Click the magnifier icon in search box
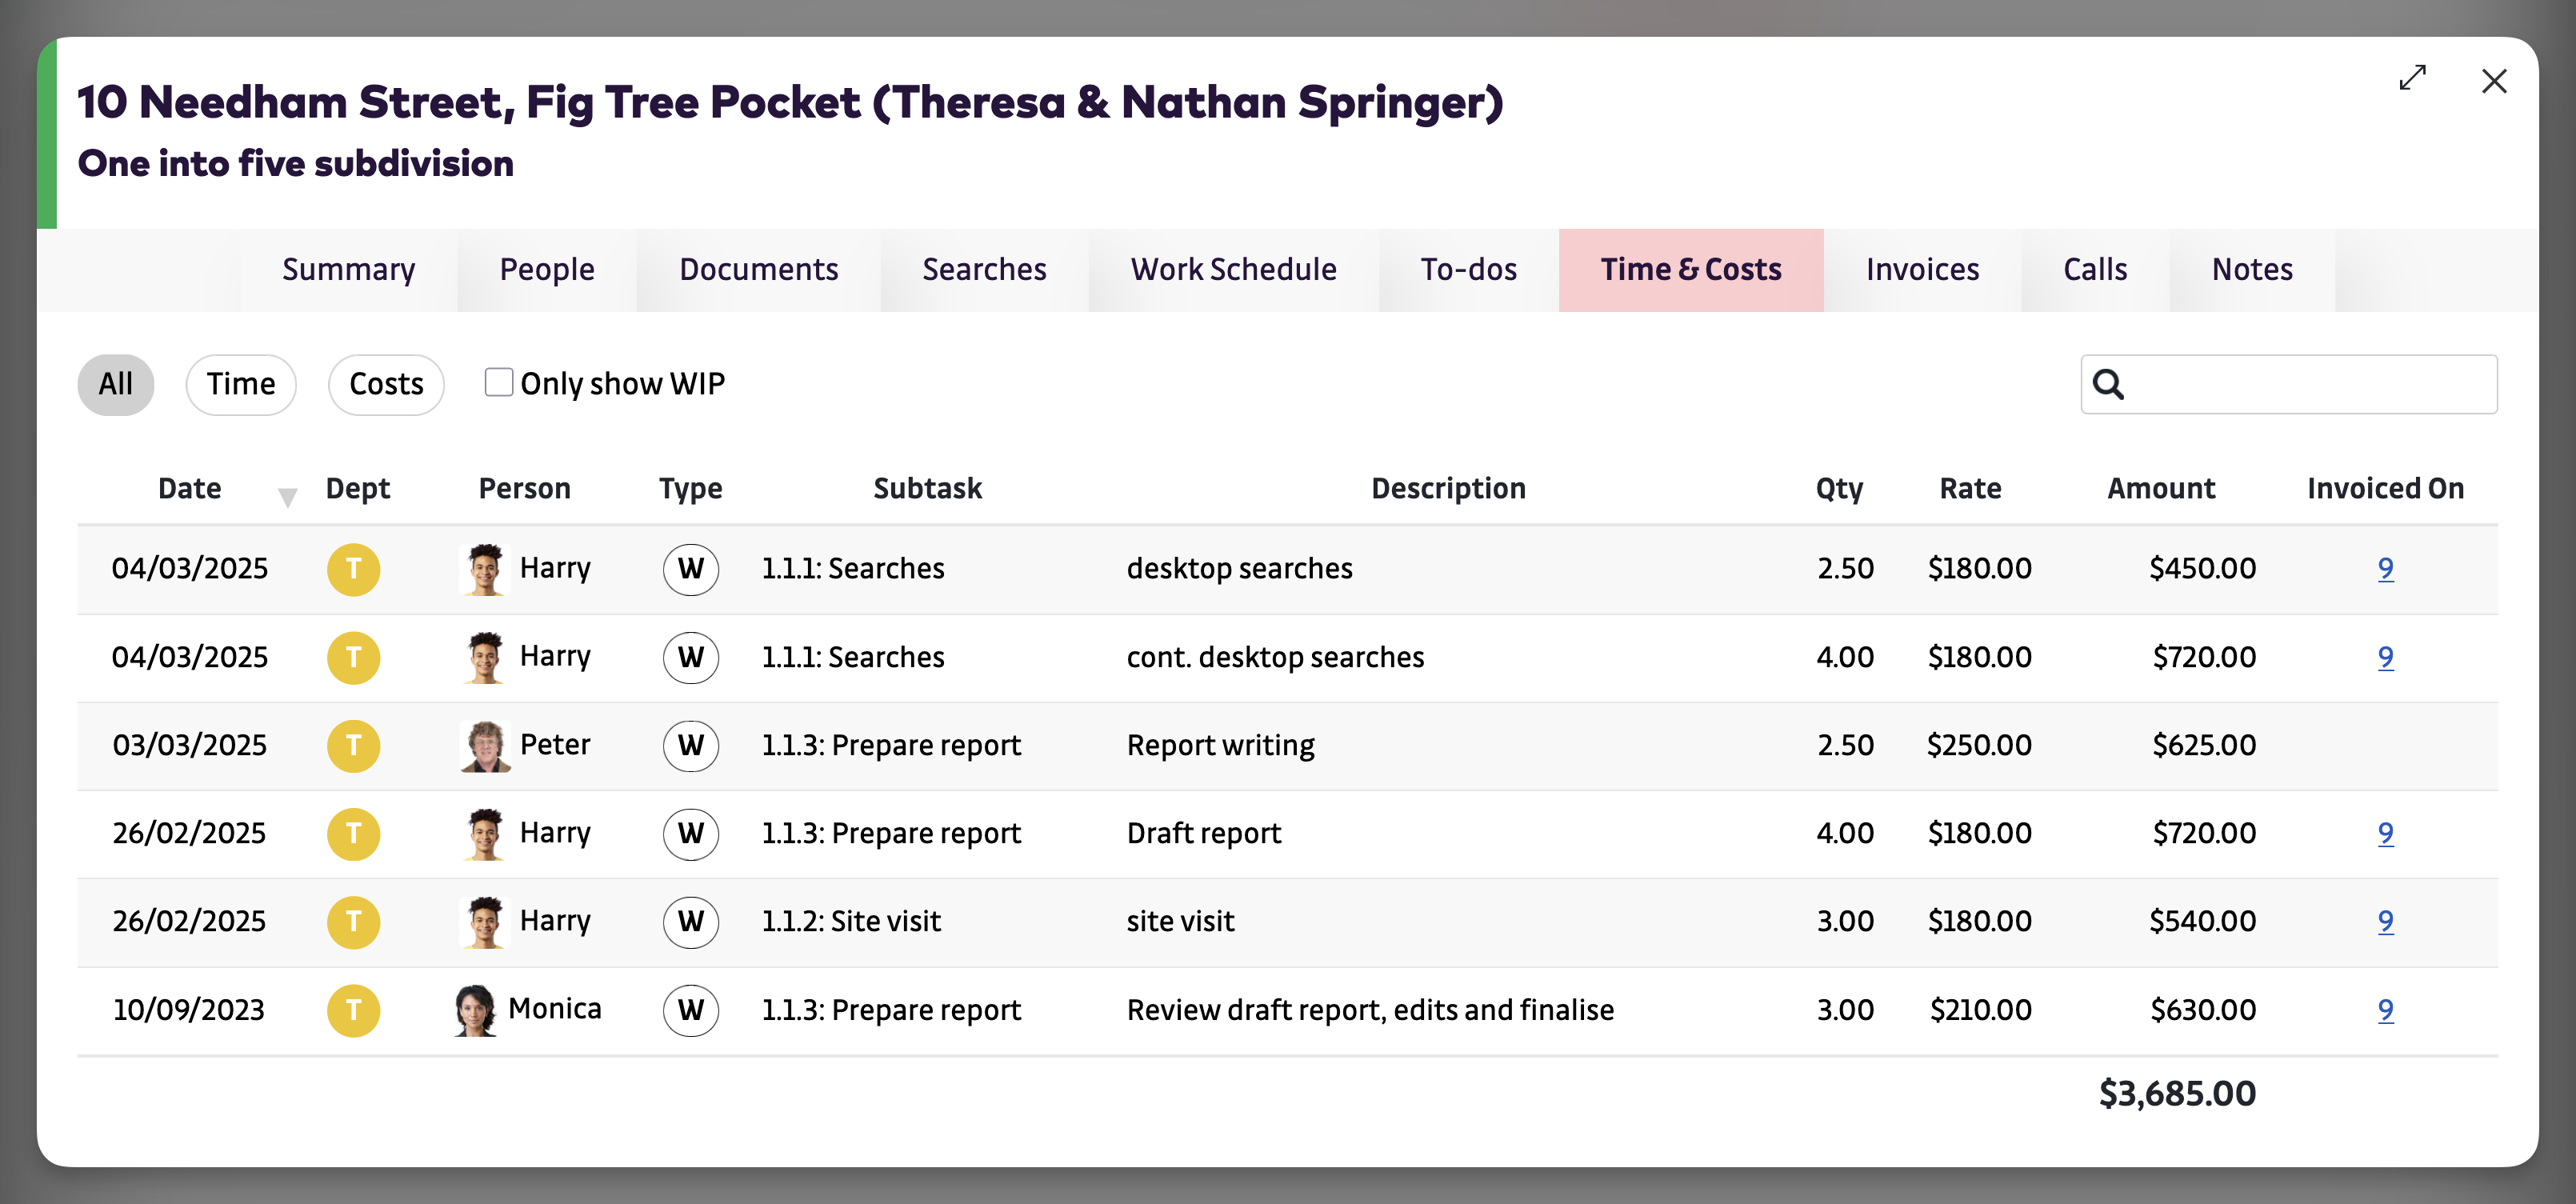Viewport: 2576px width, 1204px height. click(2108, 384)
